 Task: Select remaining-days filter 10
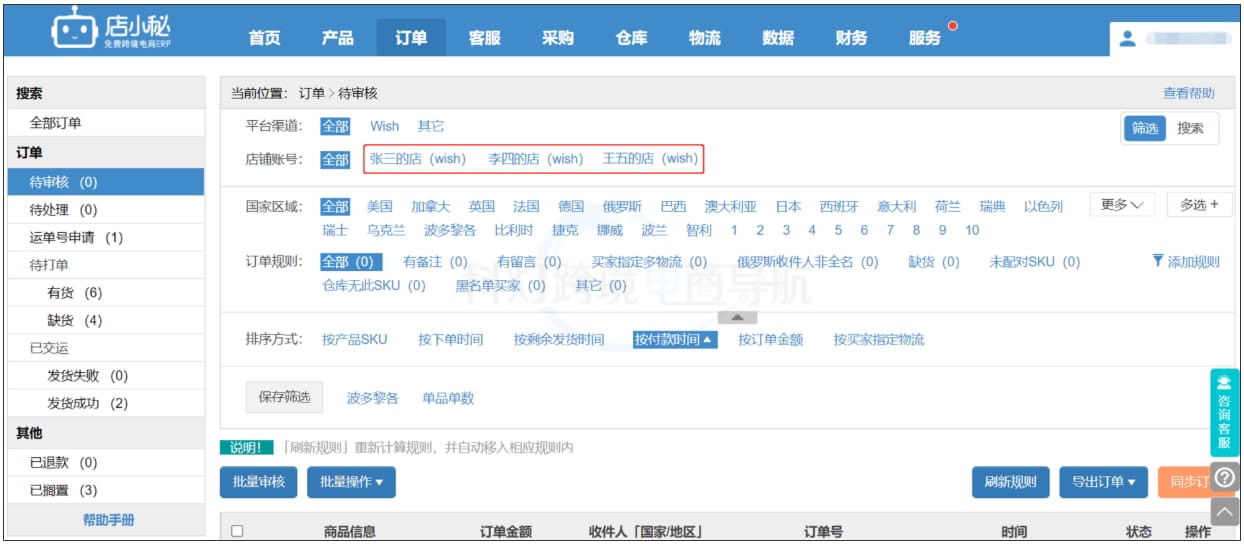[x=972, y=230]
